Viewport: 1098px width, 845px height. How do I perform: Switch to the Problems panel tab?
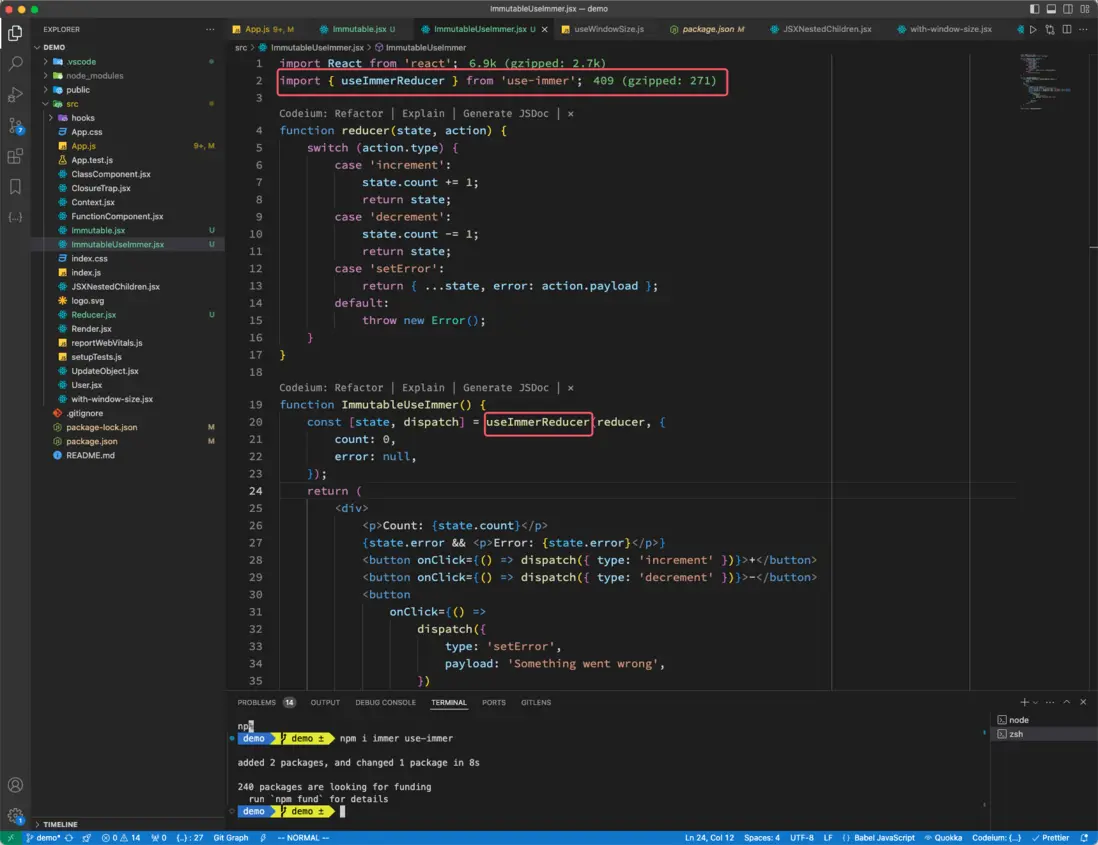tap(256, 703)
